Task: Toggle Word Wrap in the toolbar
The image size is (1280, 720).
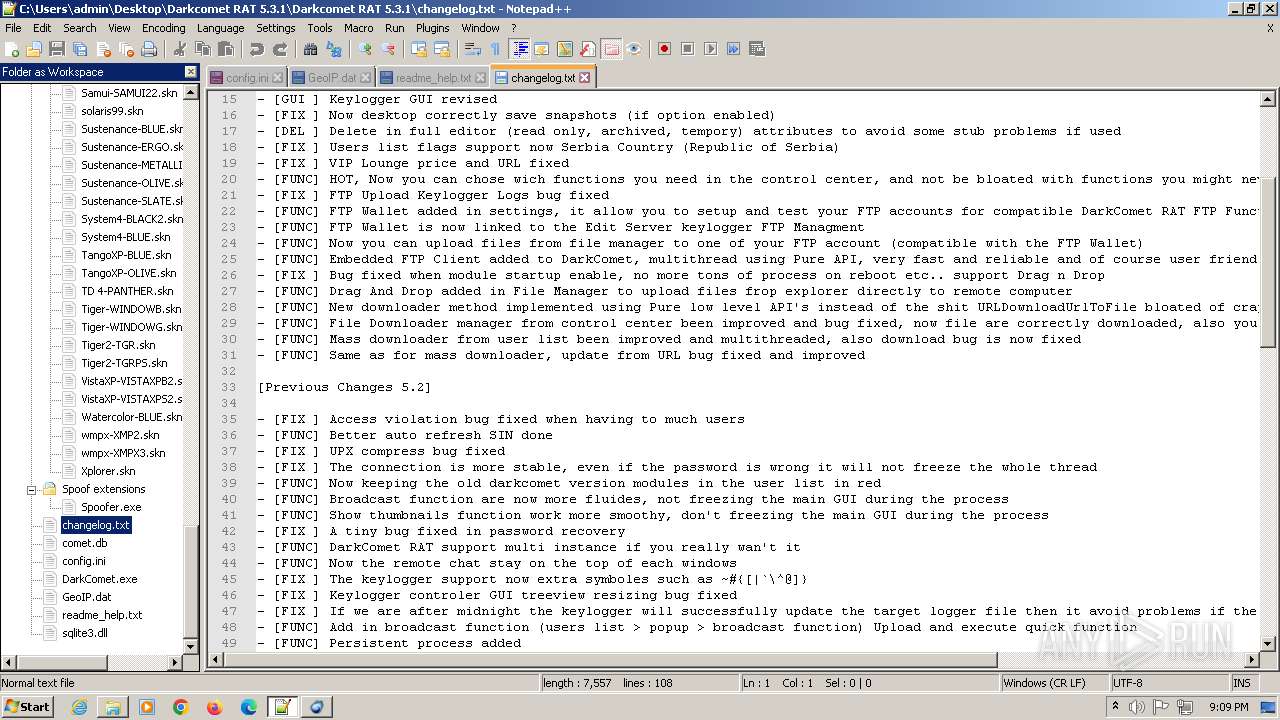Action: point(473,49)
